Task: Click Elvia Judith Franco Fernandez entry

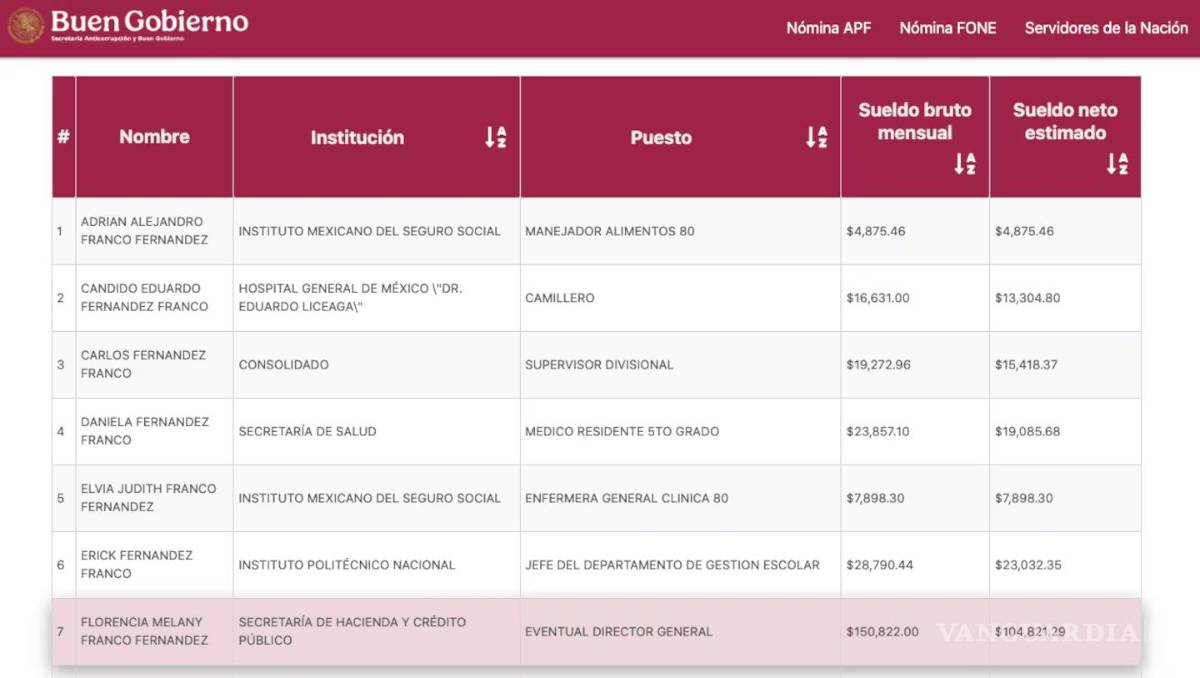Action: click(148, 498)
